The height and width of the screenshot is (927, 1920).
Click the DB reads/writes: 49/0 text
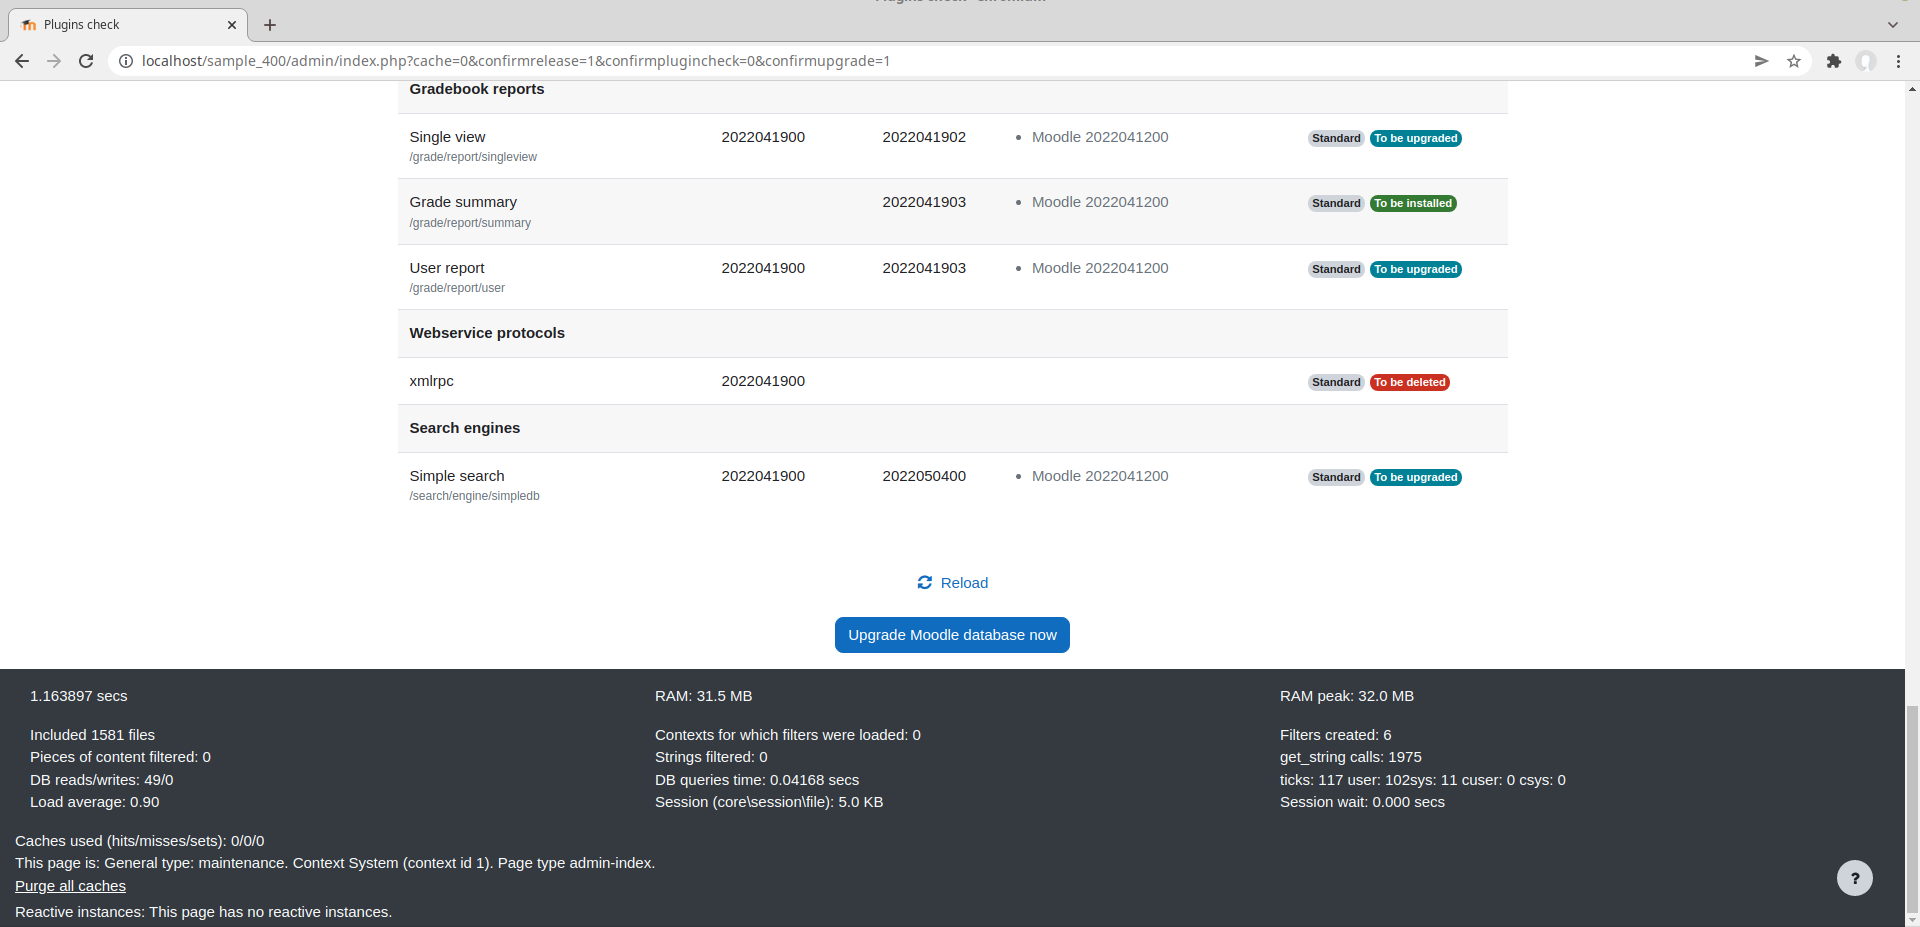click(102, 780)
